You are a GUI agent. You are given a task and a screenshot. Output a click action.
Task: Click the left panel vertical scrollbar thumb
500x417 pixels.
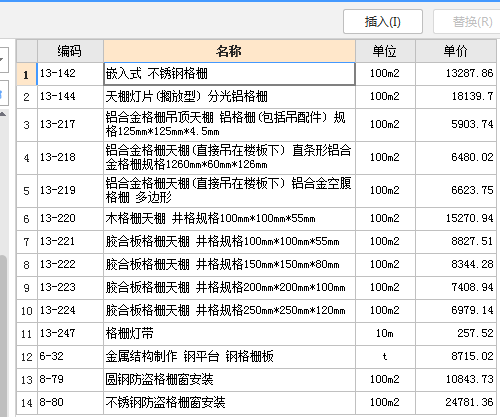pos(3,336)
